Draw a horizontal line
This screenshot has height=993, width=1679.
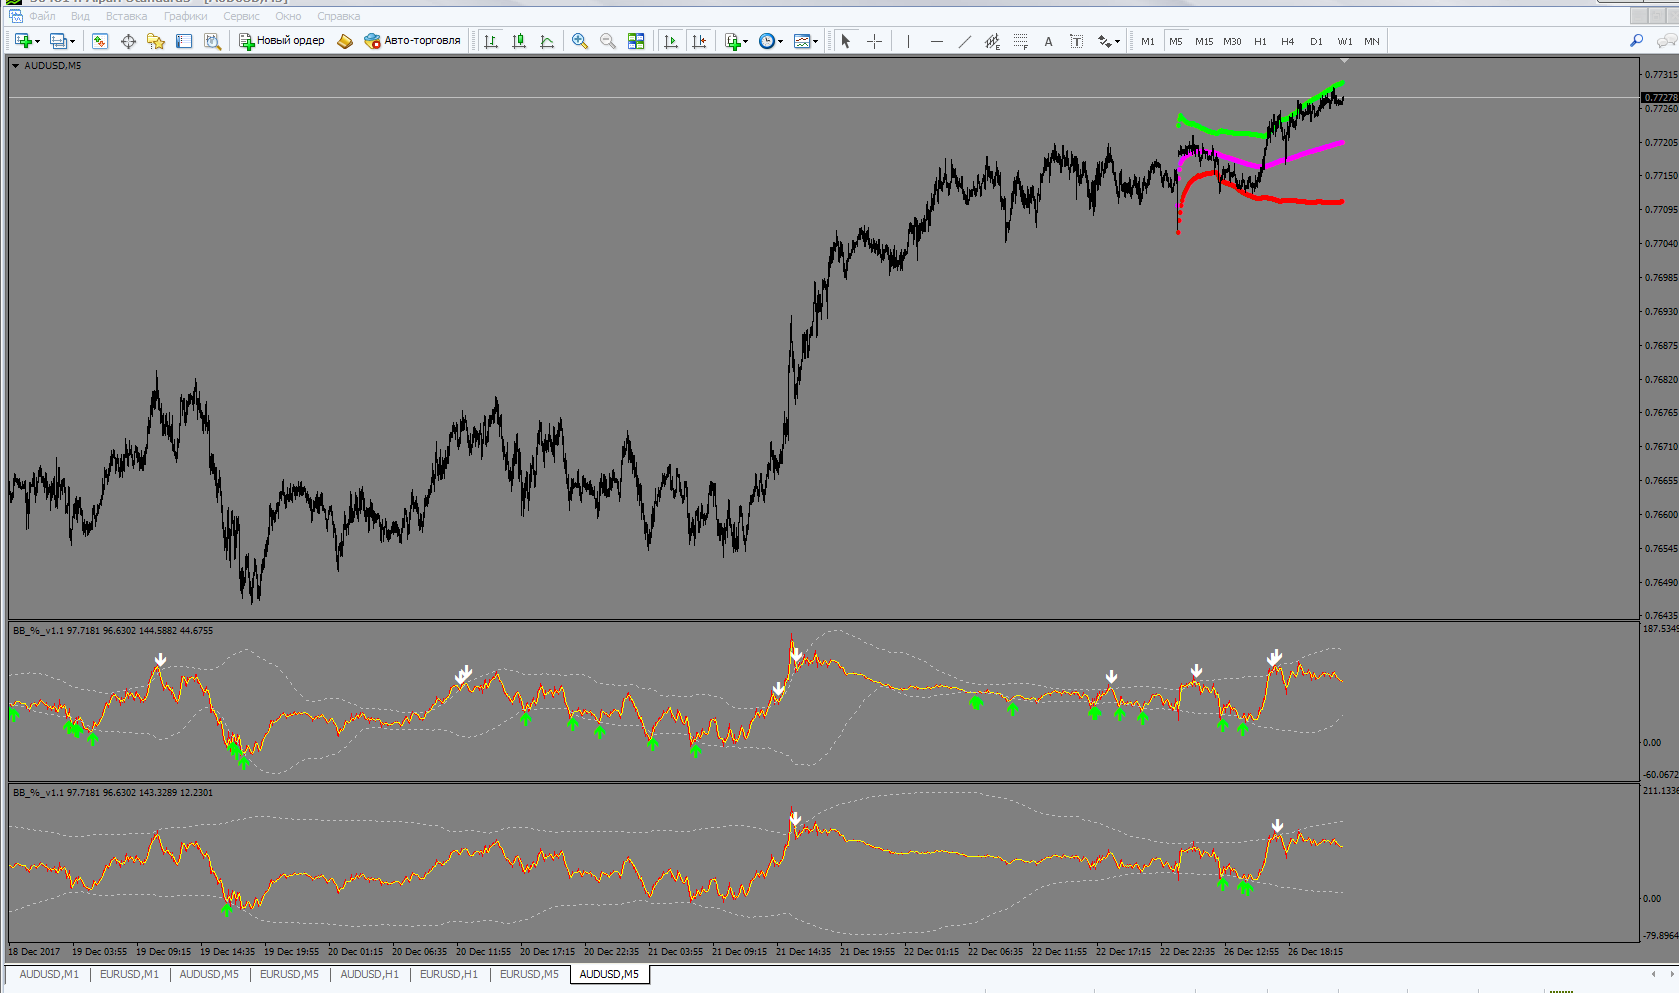tap(936, 41)
